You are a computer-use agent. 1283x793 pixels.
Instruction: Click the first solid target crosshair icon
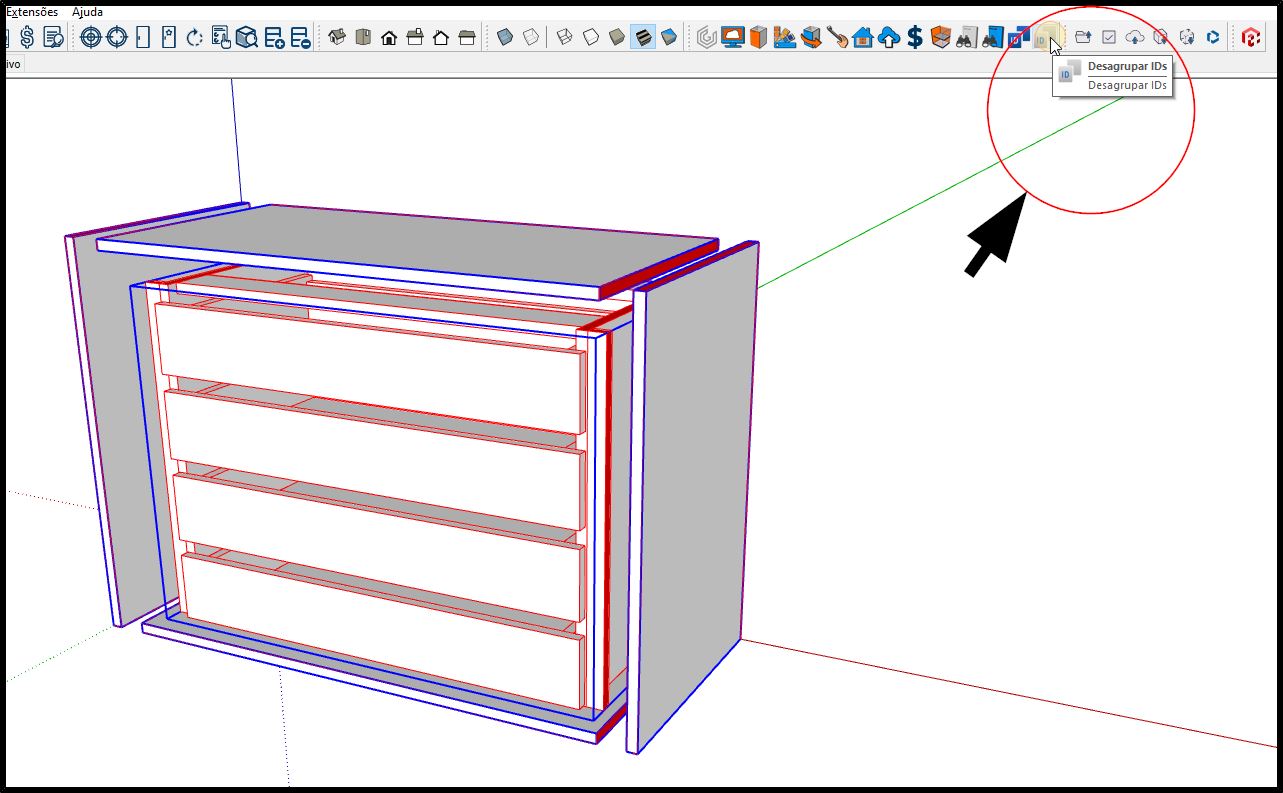(90, 38)
